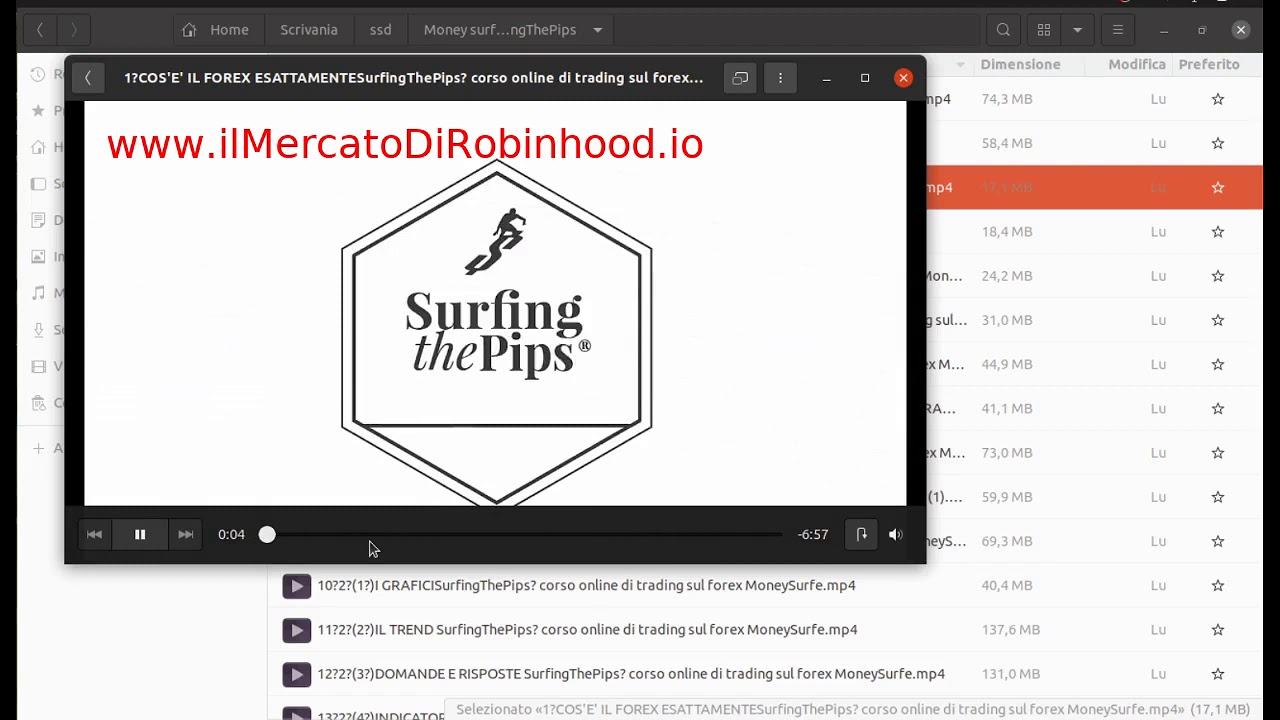Image resolution: width=1280 pixels, height=720 pixels.
Task: Select file 11 IL TREND SurfingThePips
Action: point(587,630)
